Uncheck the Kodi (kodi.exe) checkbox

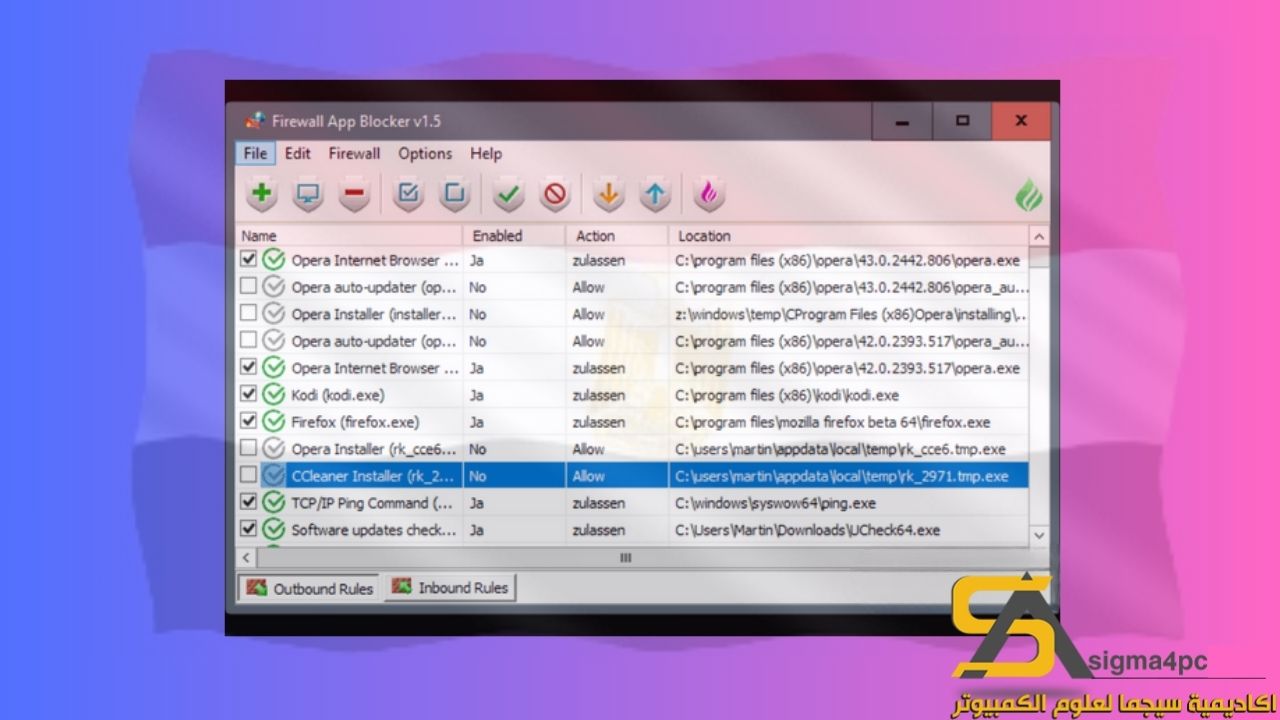pyautogui.click(x=249, y=395)
